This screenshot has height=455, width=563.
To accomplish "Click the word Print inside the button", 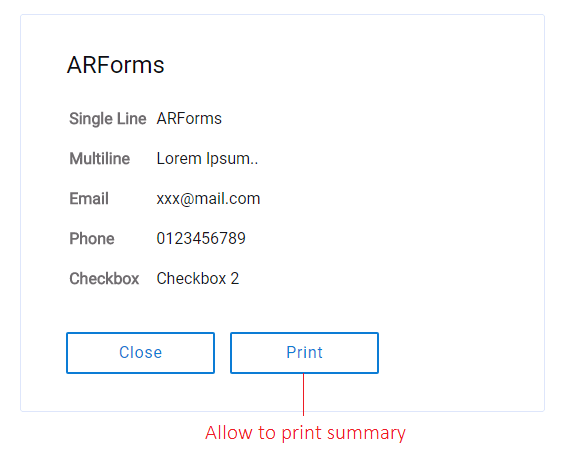I will [304, 352].
